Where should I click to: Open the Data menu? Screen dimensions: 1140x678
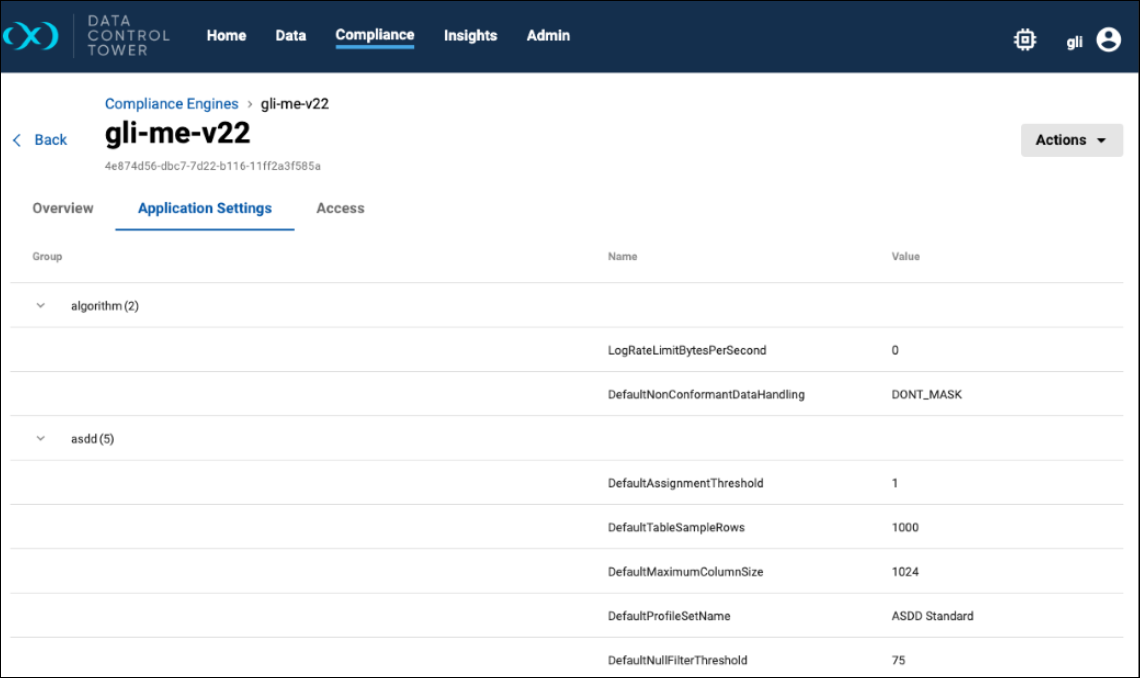pyautogui.click(x=290, y=36)
